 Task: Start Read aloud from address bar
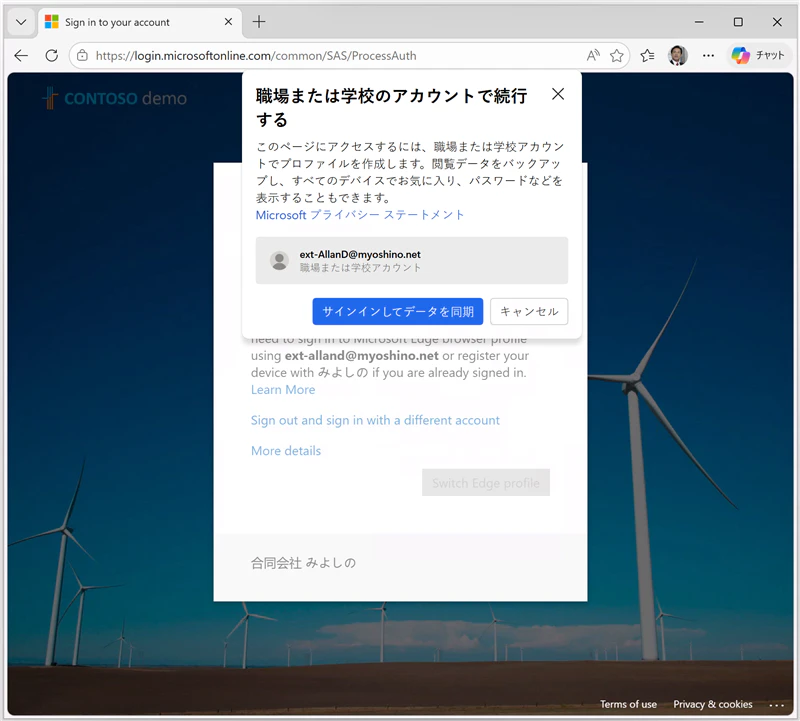[592, 55]
